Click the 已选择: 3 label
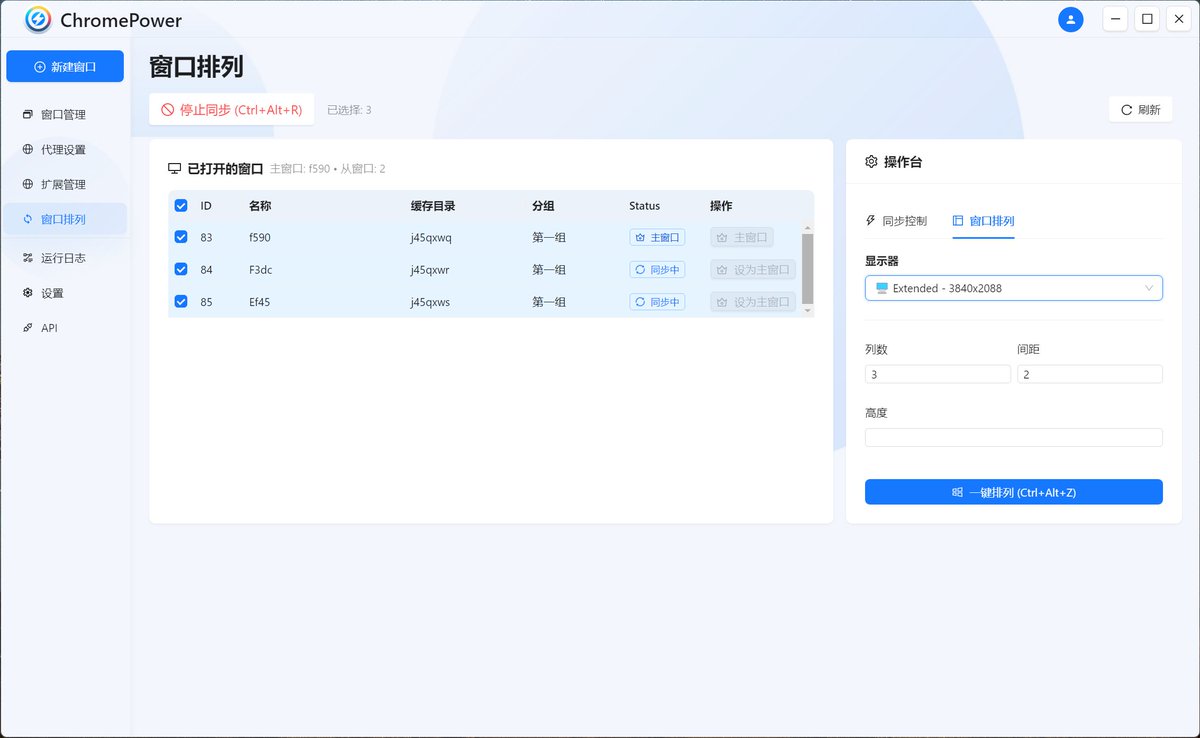The width and height of the screenshot is (1200, 738). (349, 110)
